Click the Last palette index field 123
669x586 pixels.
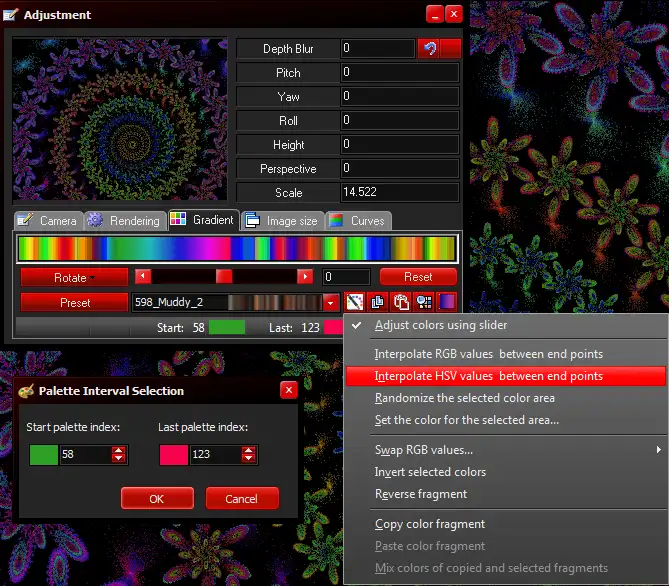pos(215,455)
